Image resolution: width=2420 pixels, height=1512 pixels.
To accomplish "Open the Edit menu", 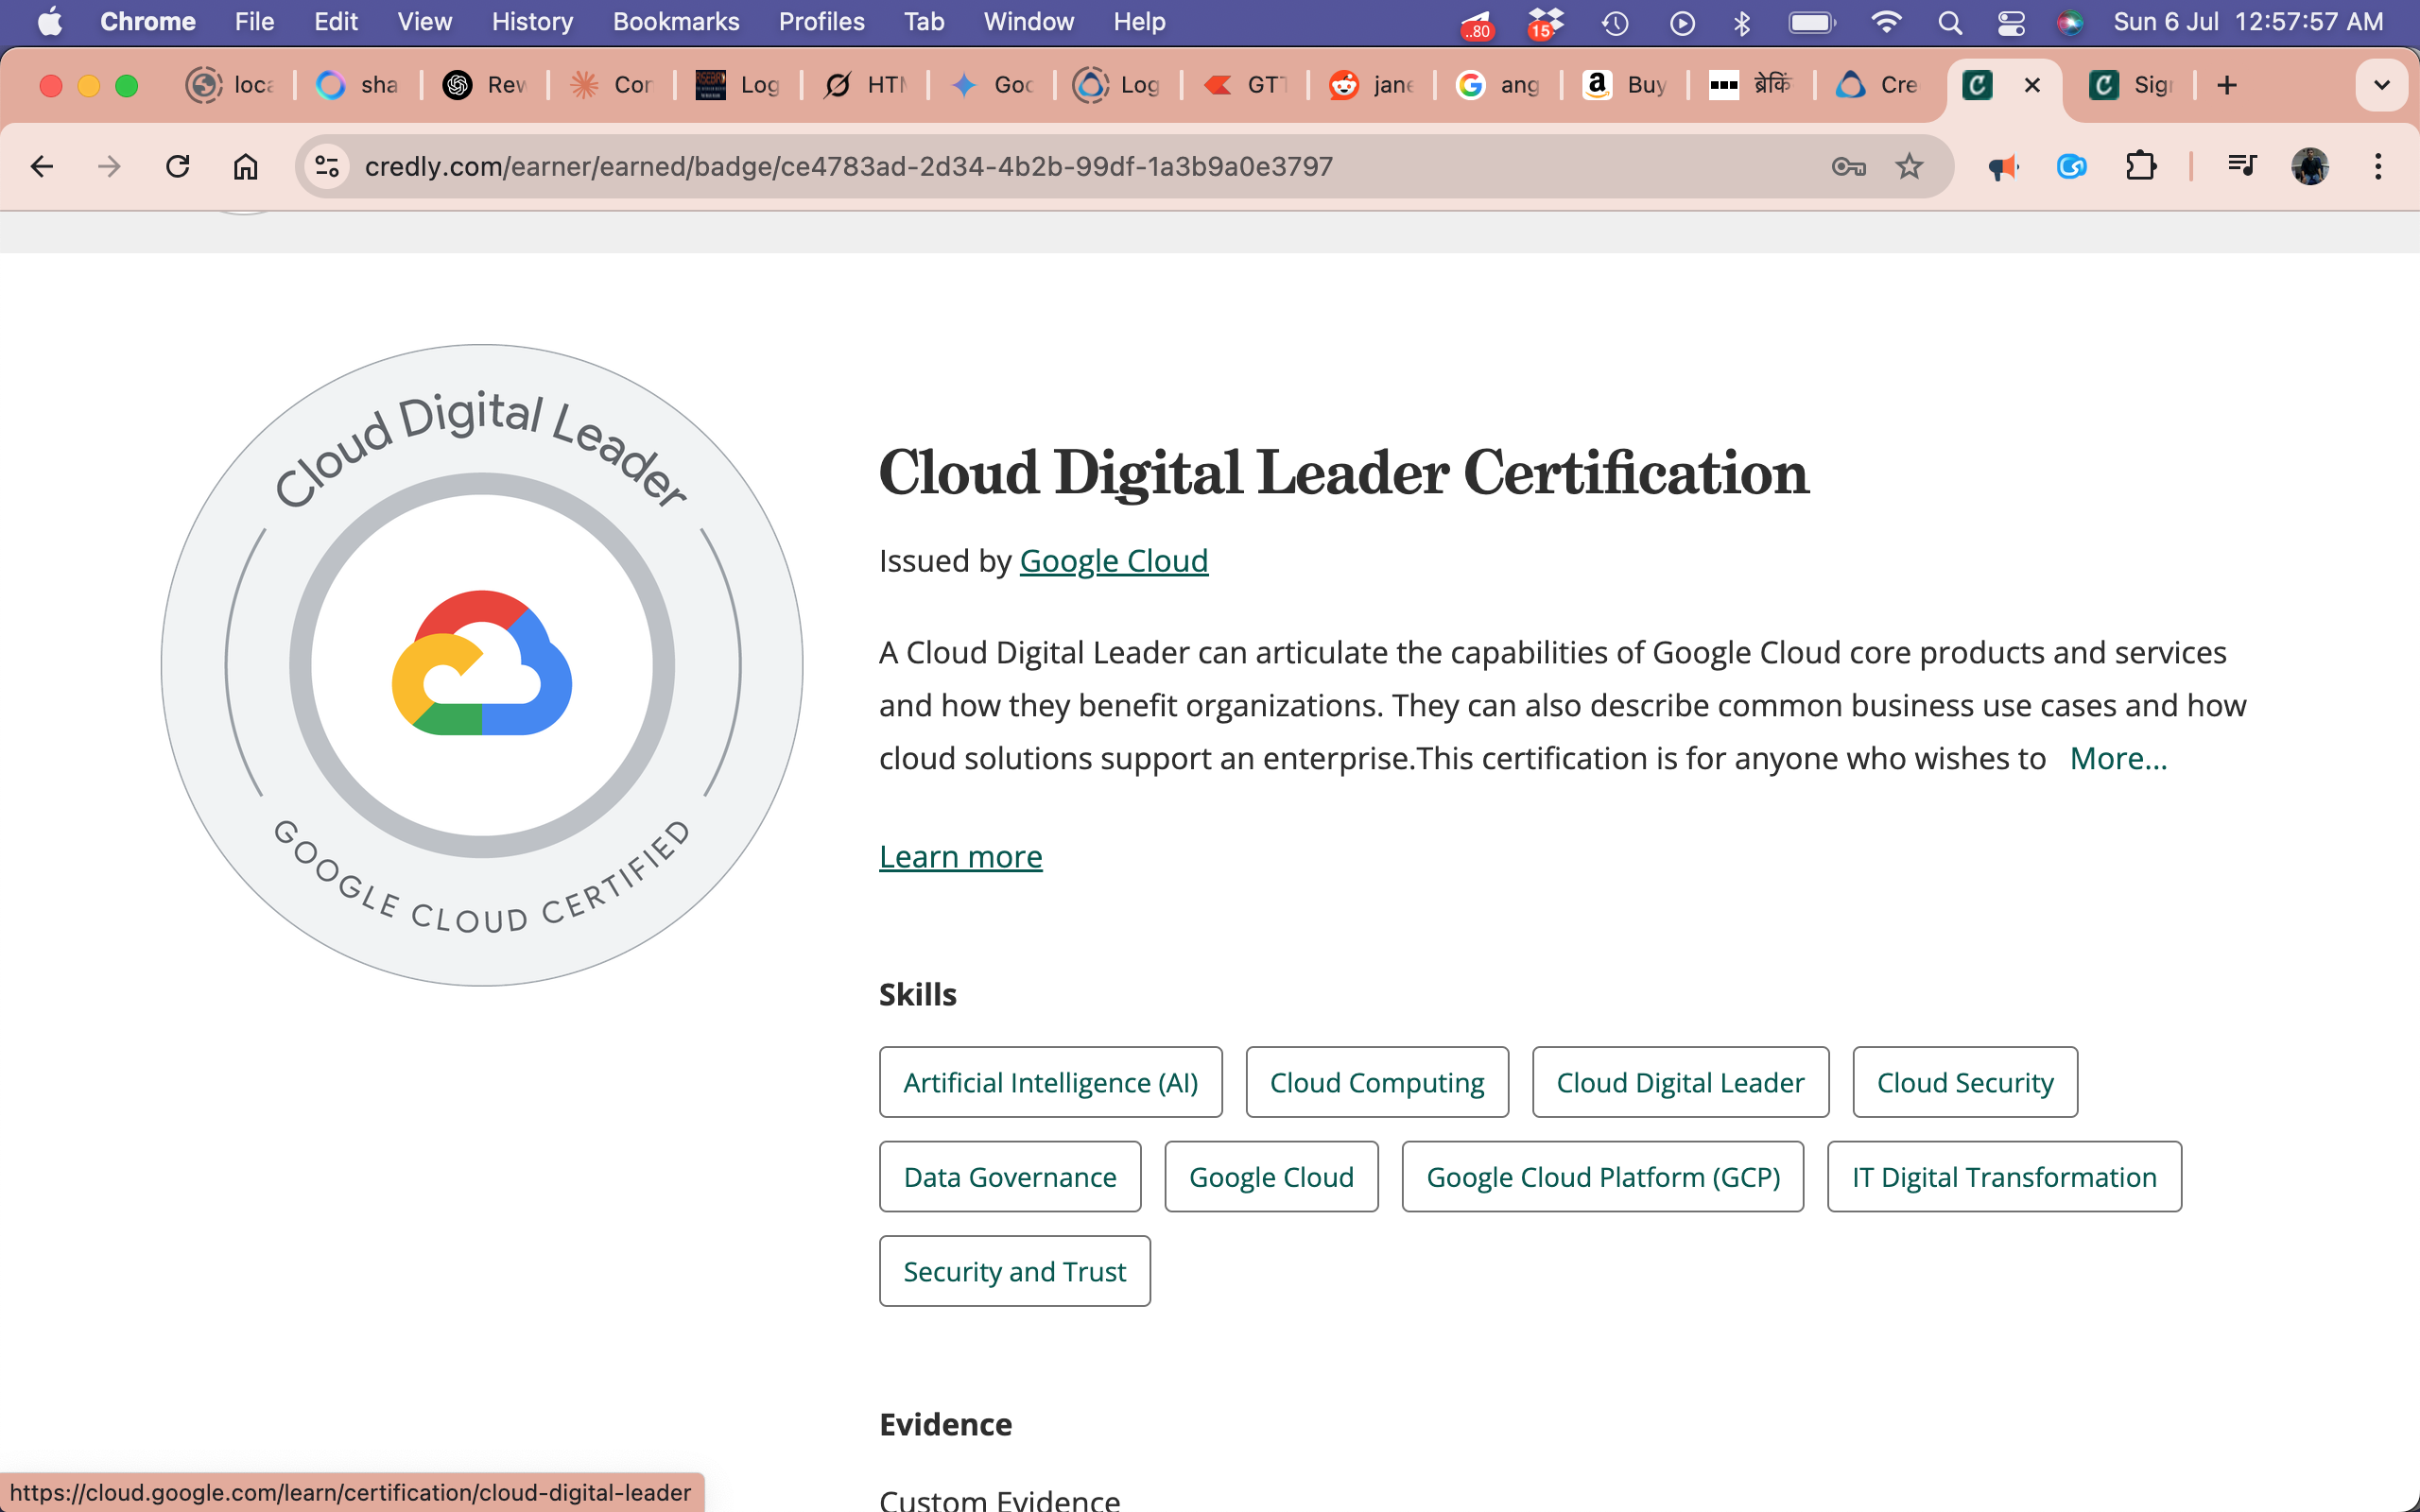I will pos(336,22).
